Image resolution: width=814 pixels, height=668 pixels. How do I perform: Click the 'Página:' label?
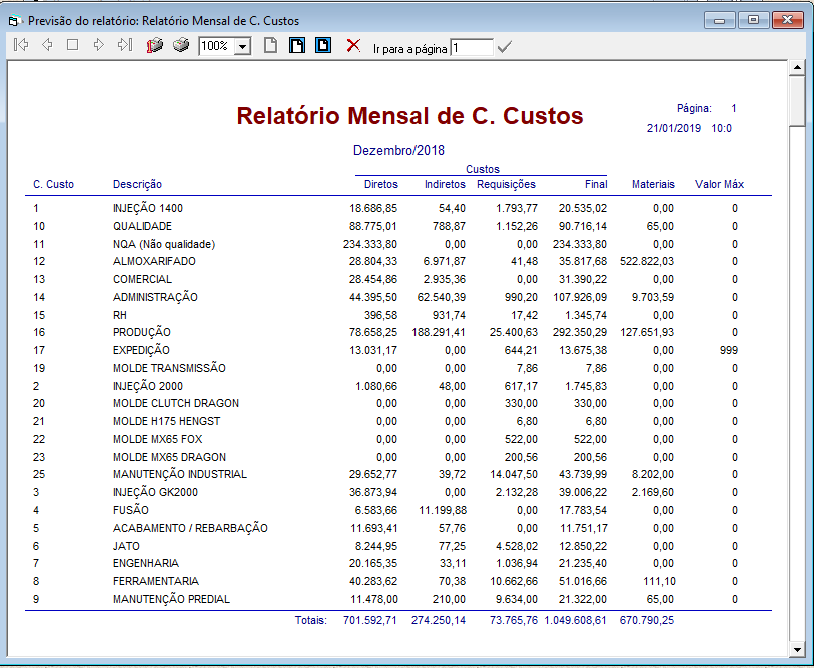point(694,108)
